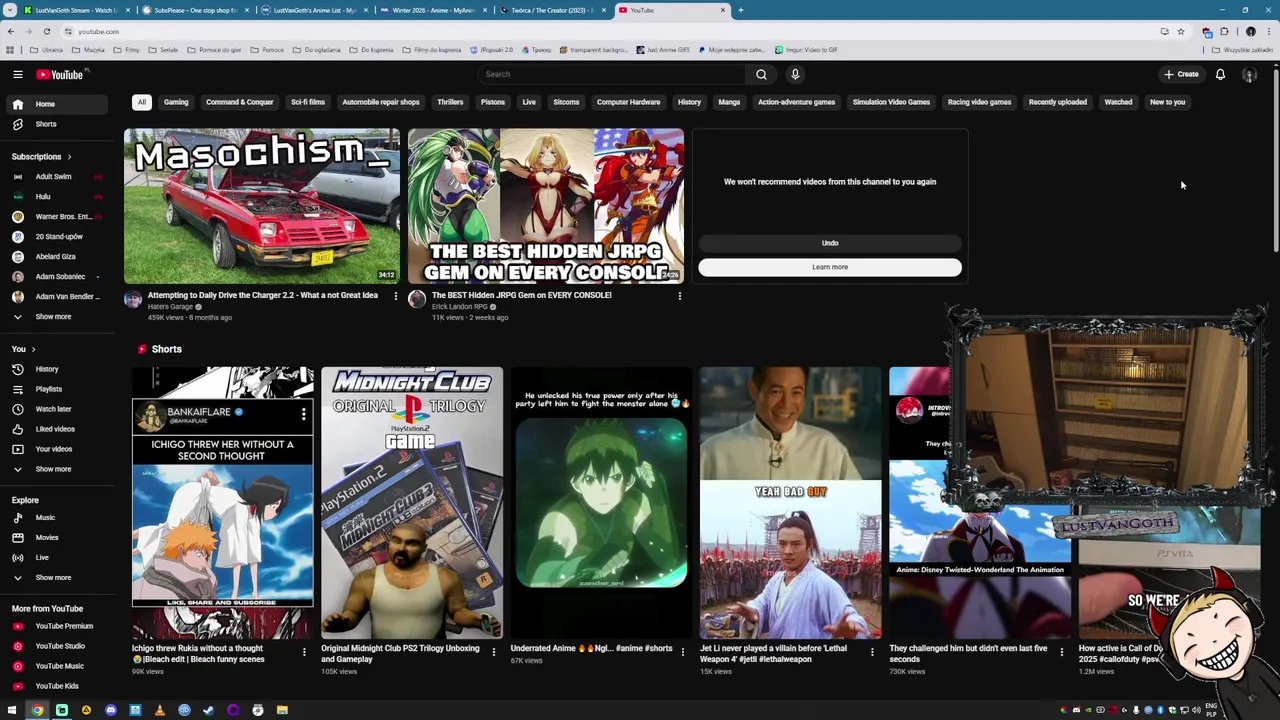
Task: Select the Pistons chip
Action: coord(493,102)
